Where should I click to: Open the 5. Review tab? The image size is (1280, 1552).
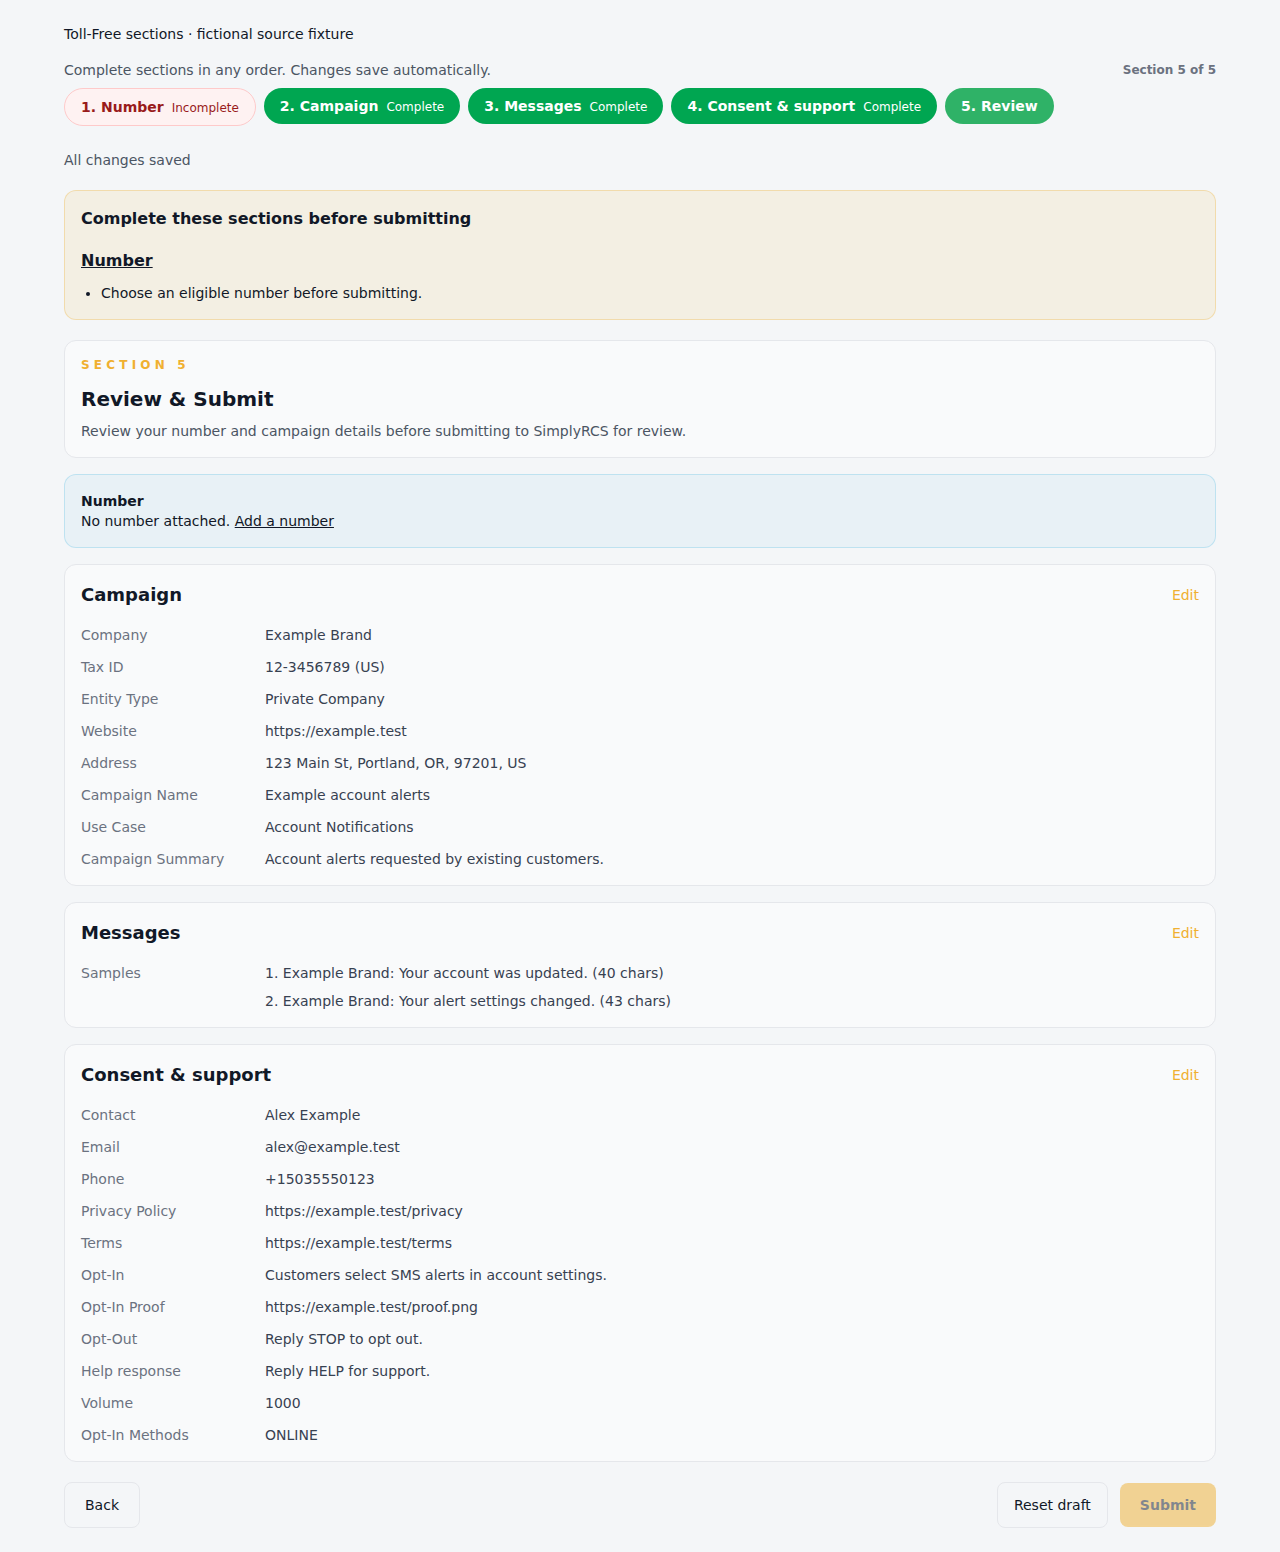tap(999, 106)
